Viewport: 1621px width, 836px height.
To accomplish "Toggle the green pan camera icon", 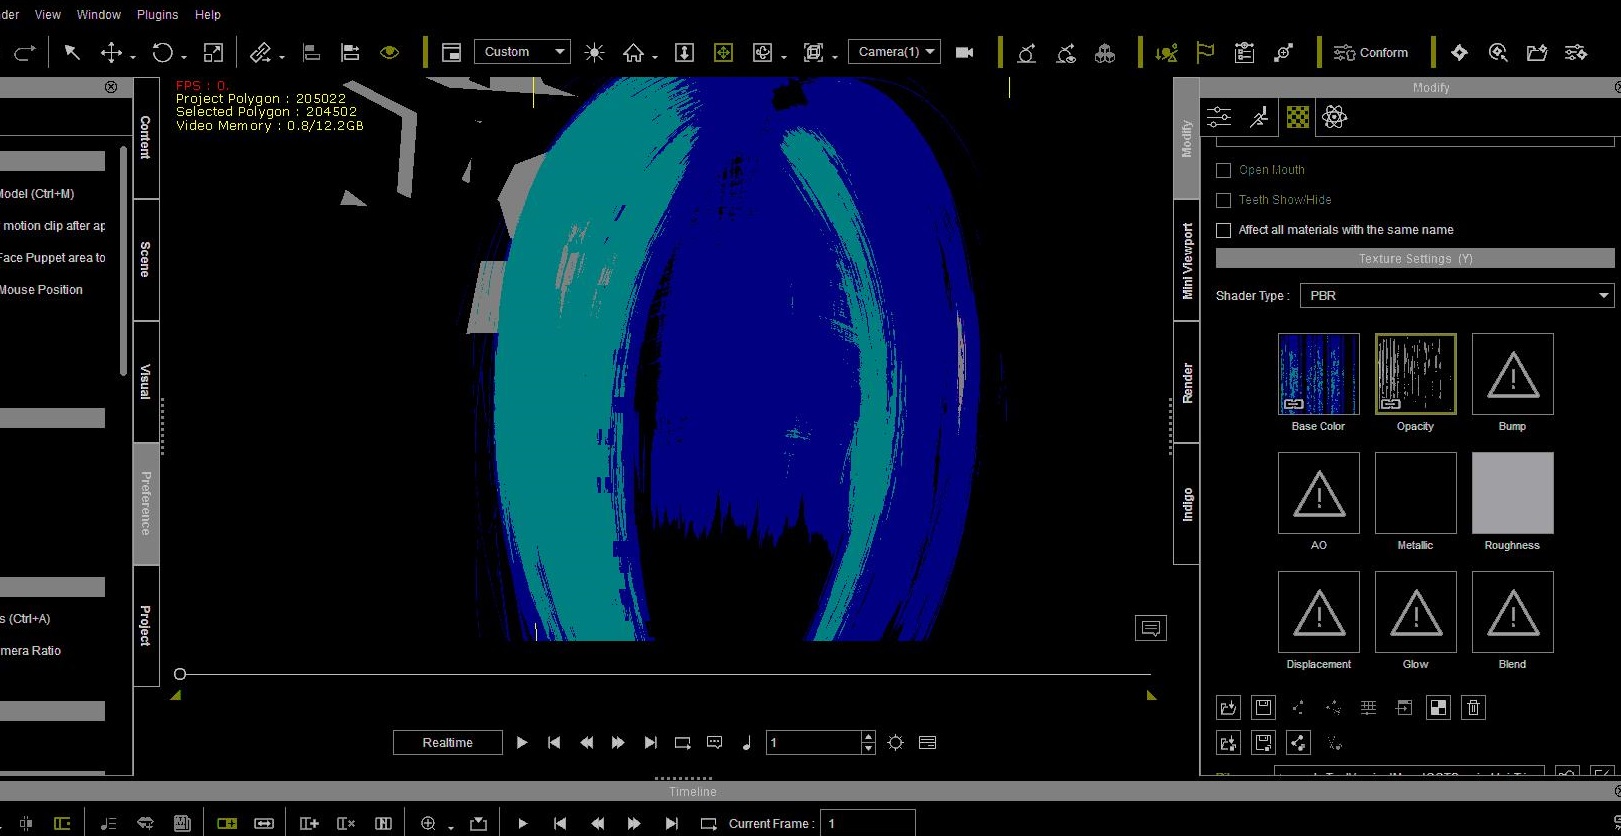I will [x=723, y=52].
